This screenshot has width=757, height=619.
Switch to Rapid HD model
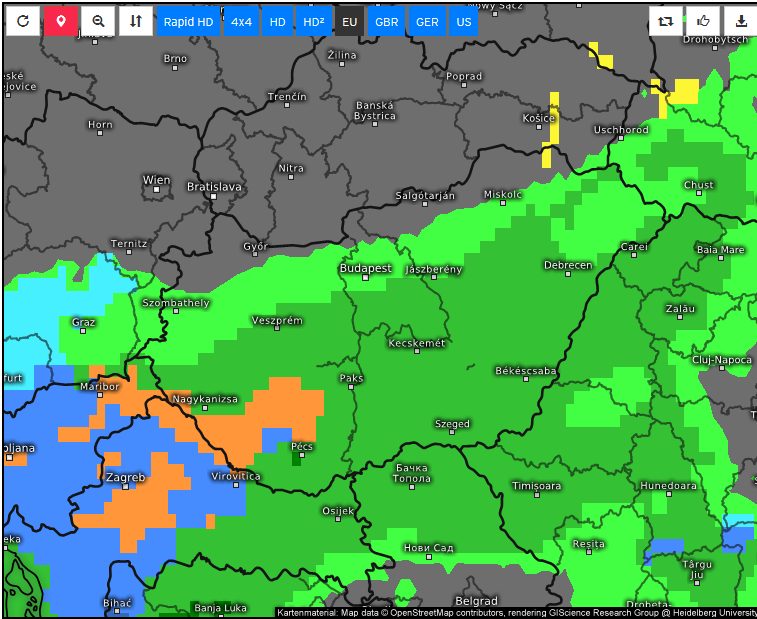188,22
